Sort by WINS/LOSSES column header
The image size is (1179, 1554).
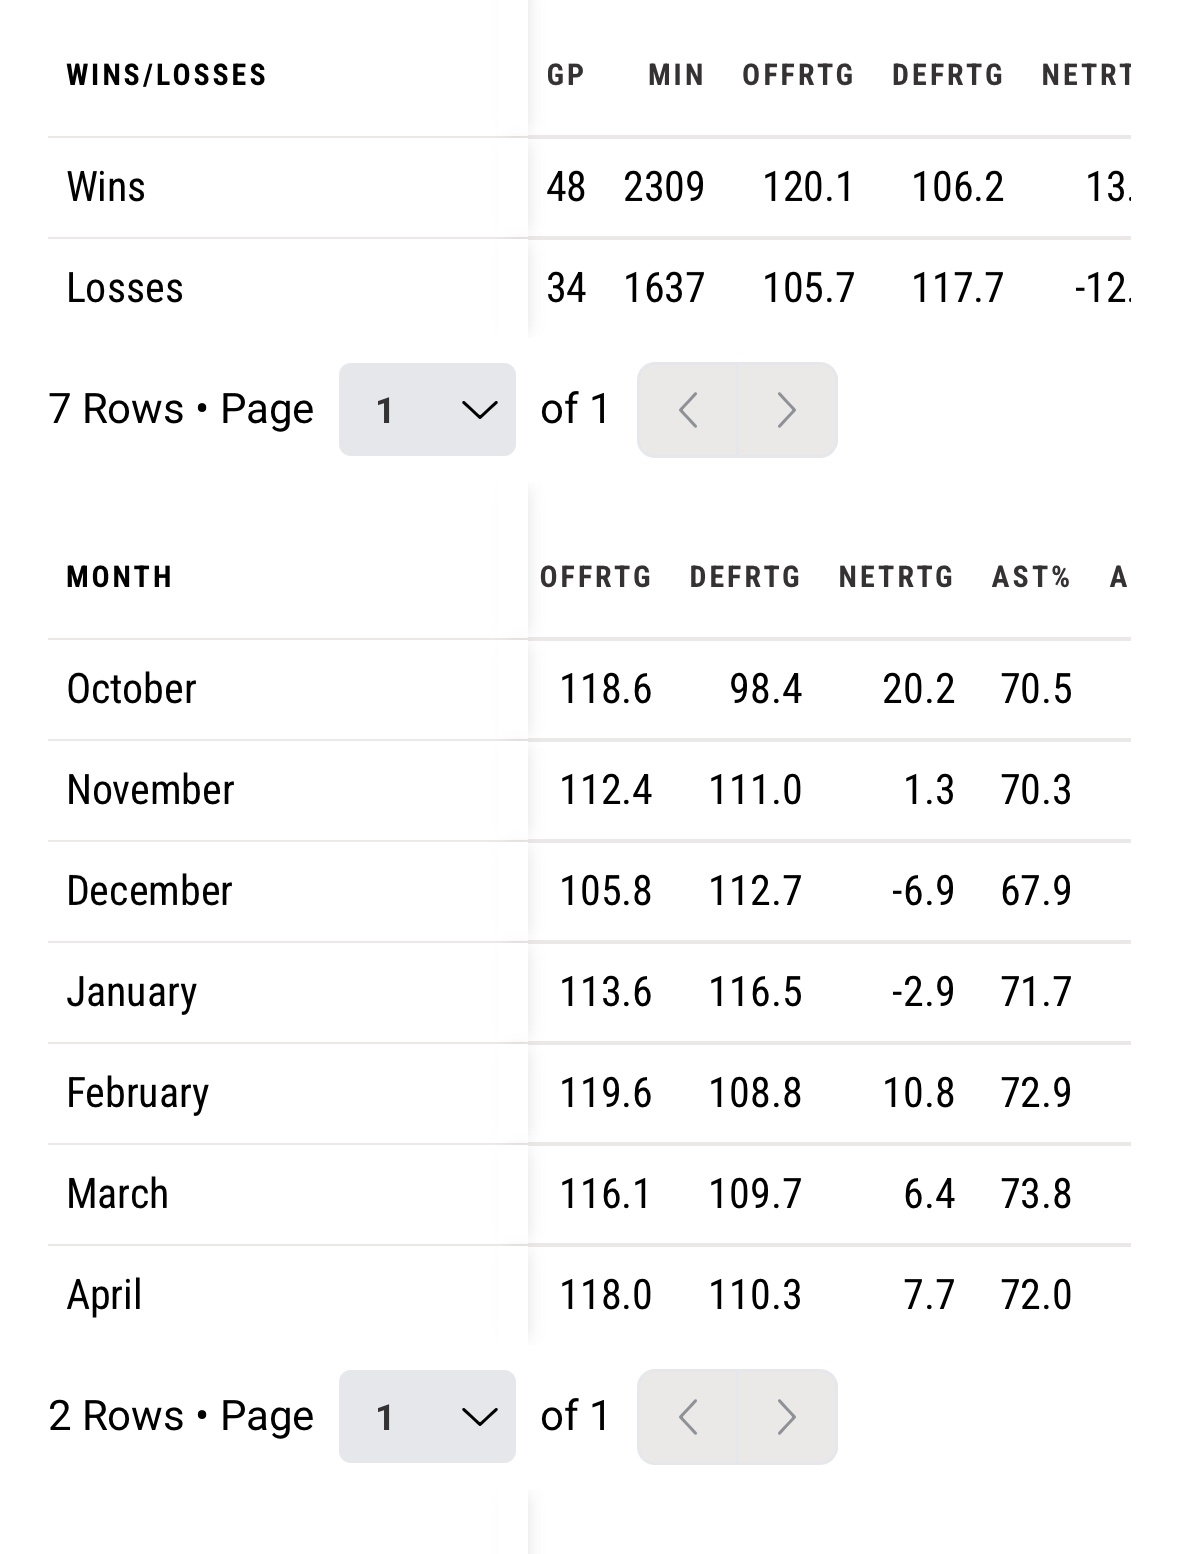(167, 75)
